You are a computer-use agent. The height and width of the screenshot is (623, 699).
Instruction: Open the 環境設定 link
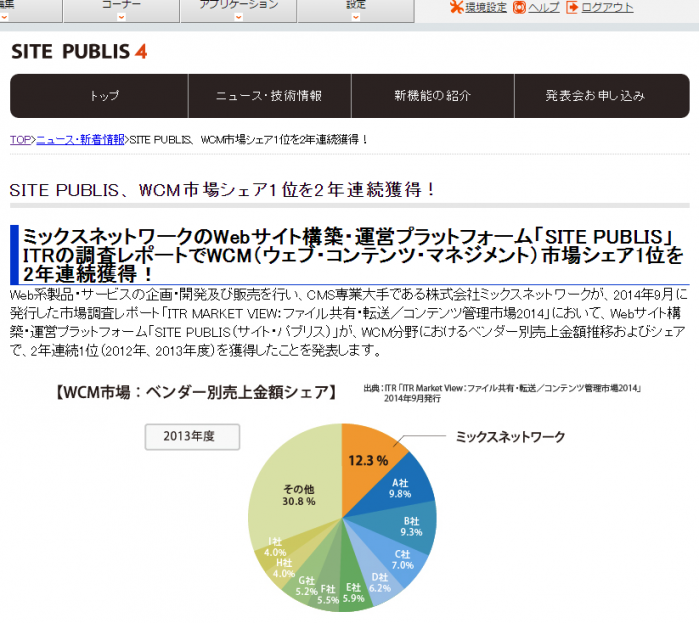tap(486, 7)
